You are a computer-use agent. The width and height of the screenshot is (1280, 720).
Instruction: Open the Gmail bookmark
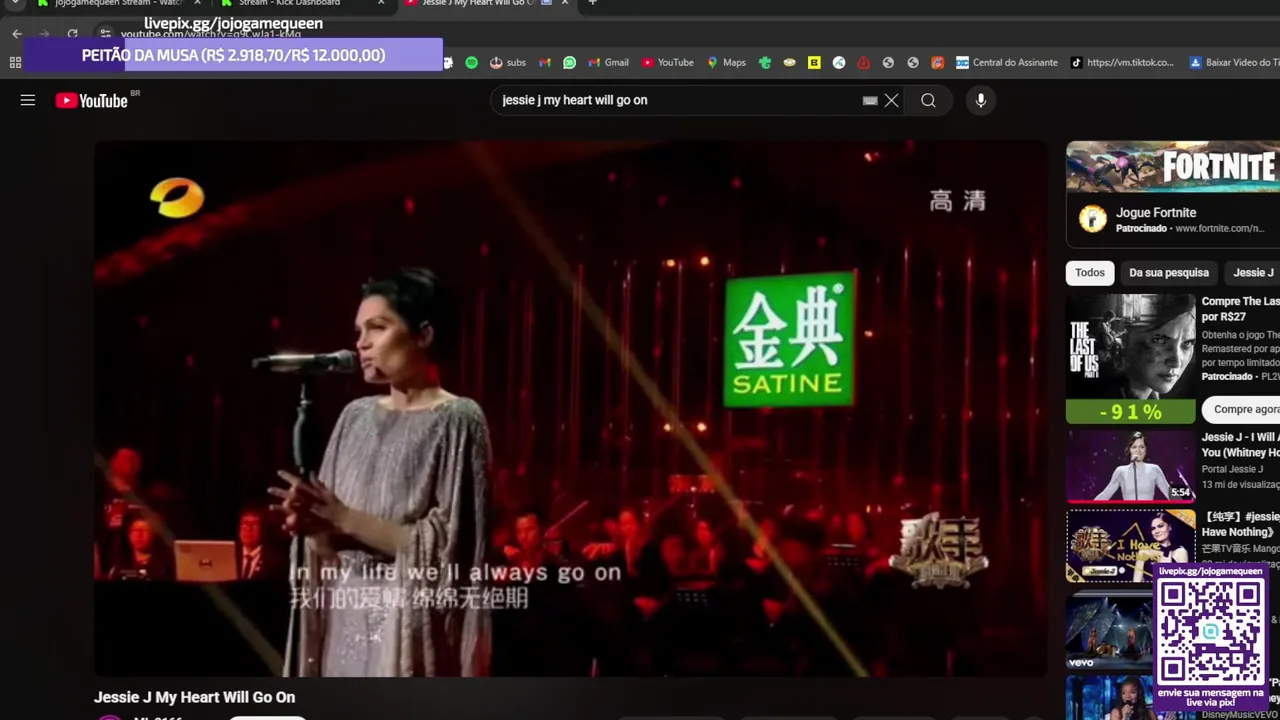[x=608, y=62]
